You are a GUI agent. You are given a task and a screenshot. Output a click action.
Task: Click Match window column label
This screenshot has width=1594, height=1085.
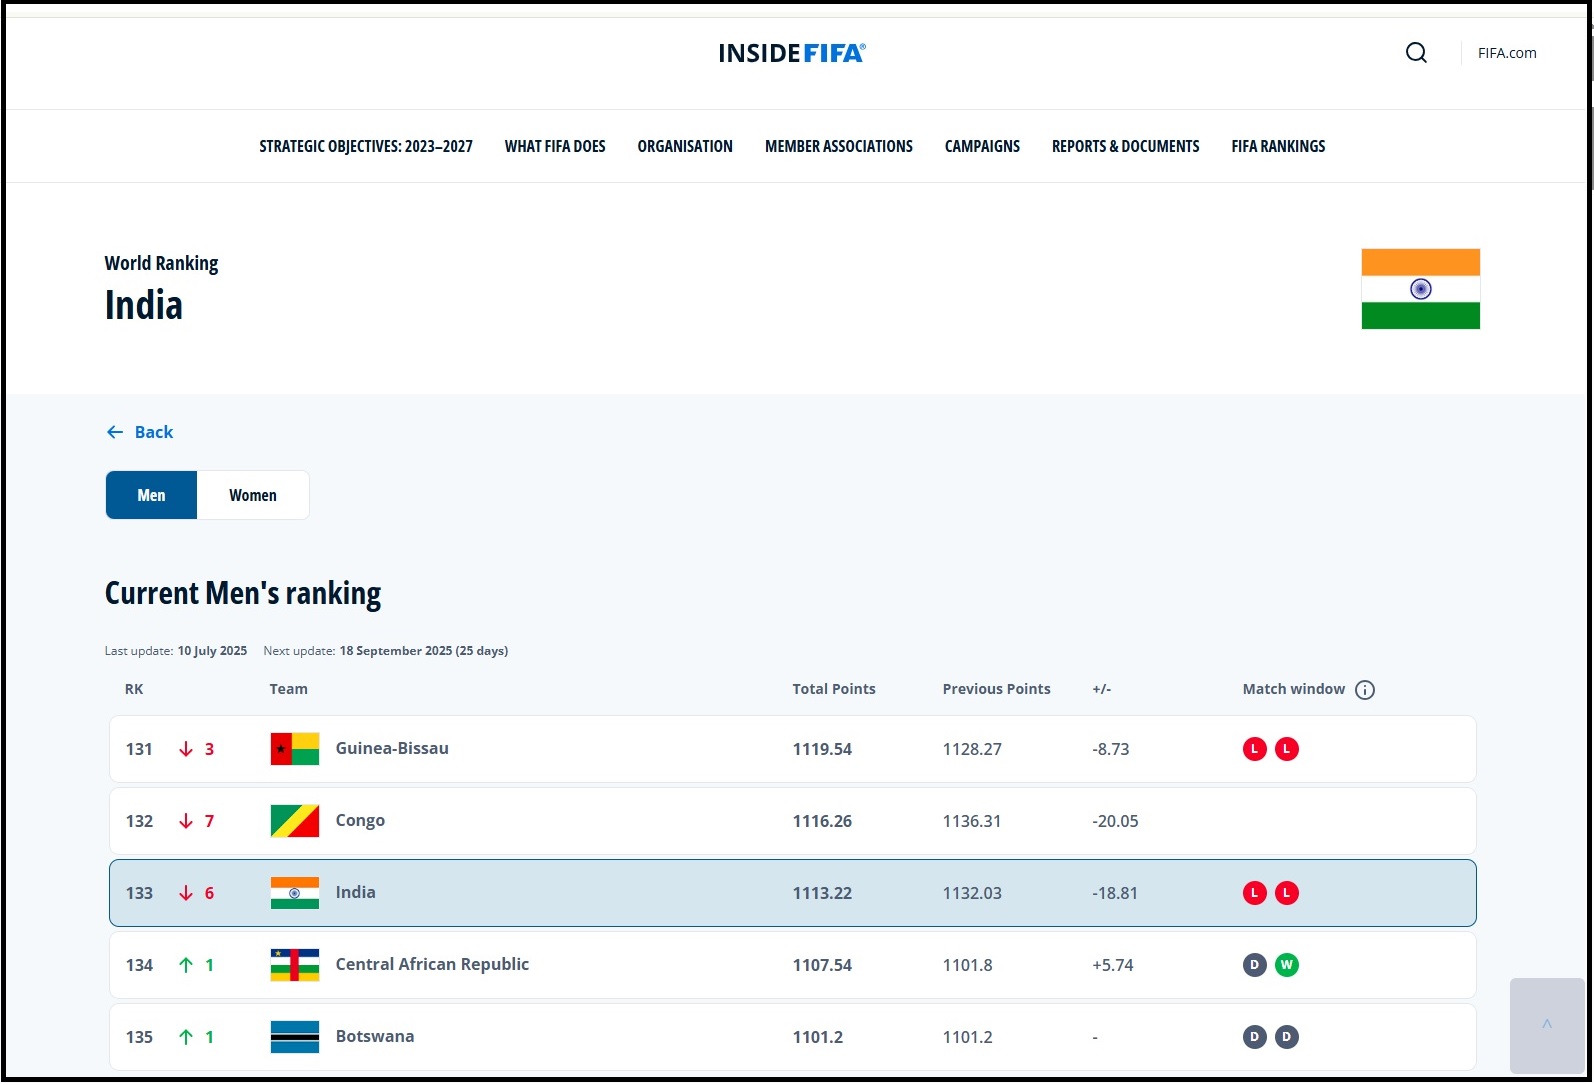[1293, 689]
